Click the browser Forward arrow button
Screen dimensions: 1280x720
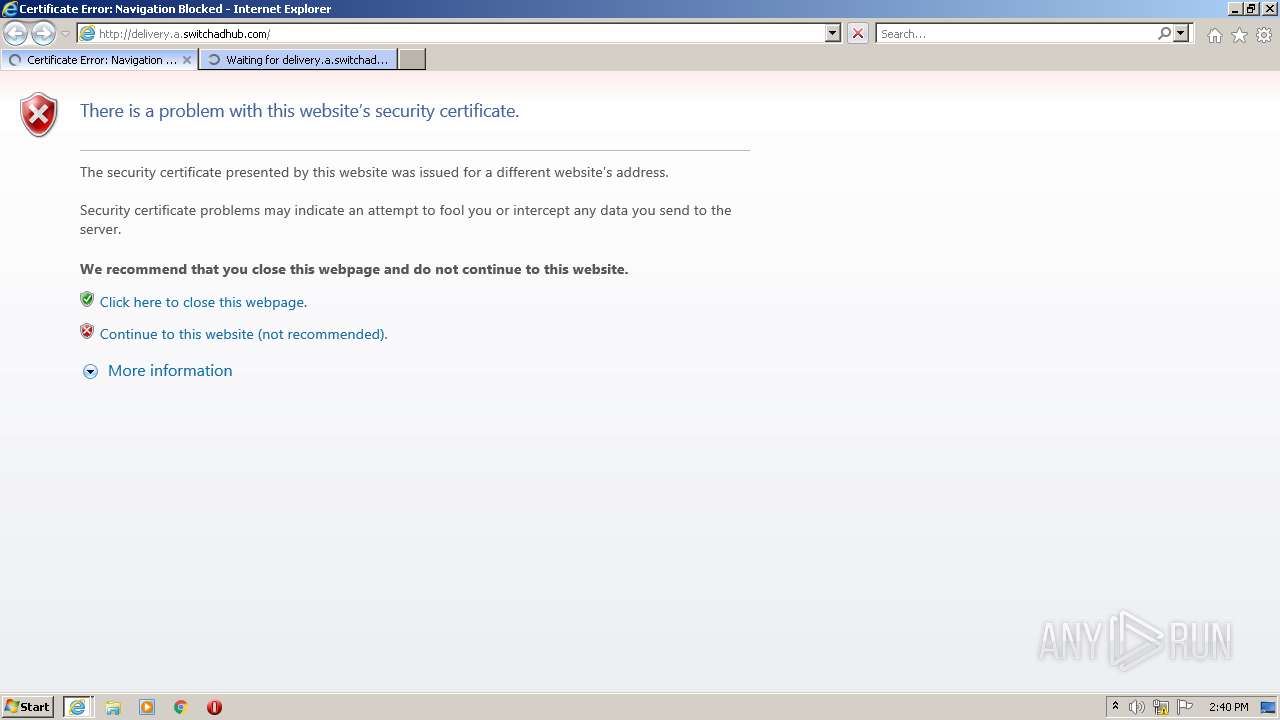43,33
